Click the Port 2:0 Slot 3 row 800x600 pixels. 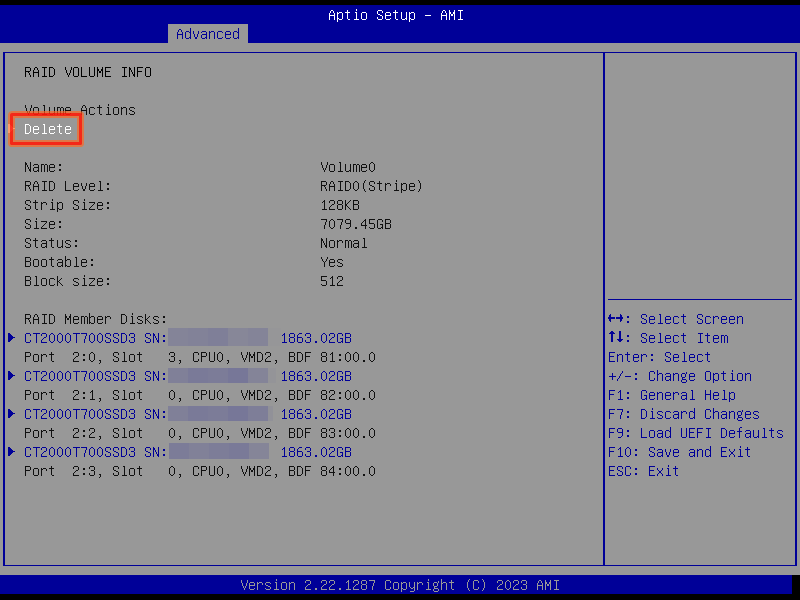200,357
